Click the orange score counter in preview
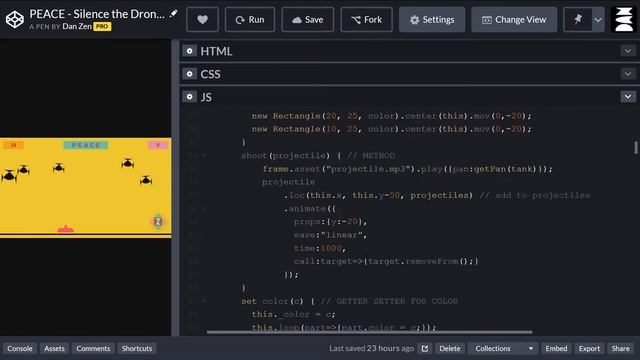 [x=13, y=145]
